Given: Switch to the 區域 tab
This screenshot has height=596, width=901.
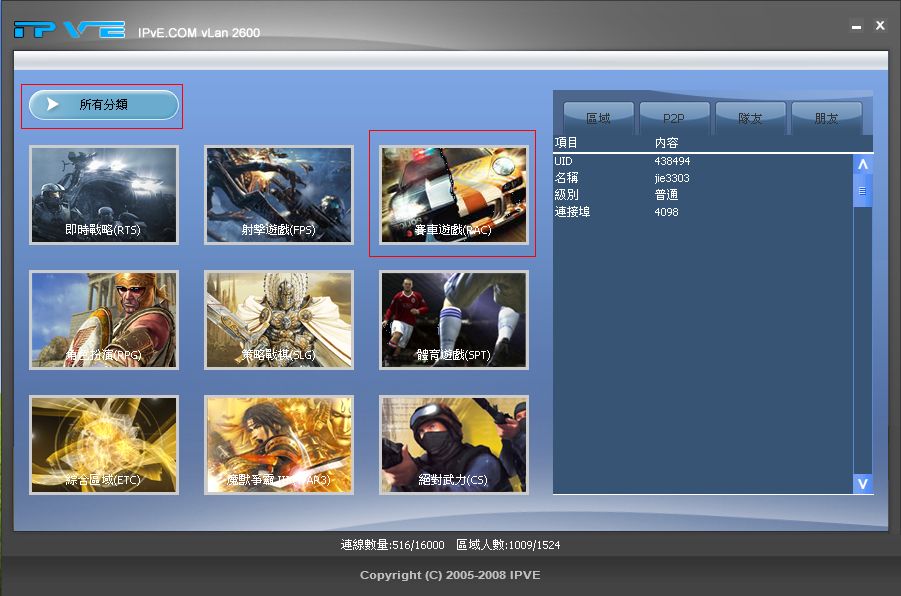Looking at the screenshot, I should tap(598, 118).
